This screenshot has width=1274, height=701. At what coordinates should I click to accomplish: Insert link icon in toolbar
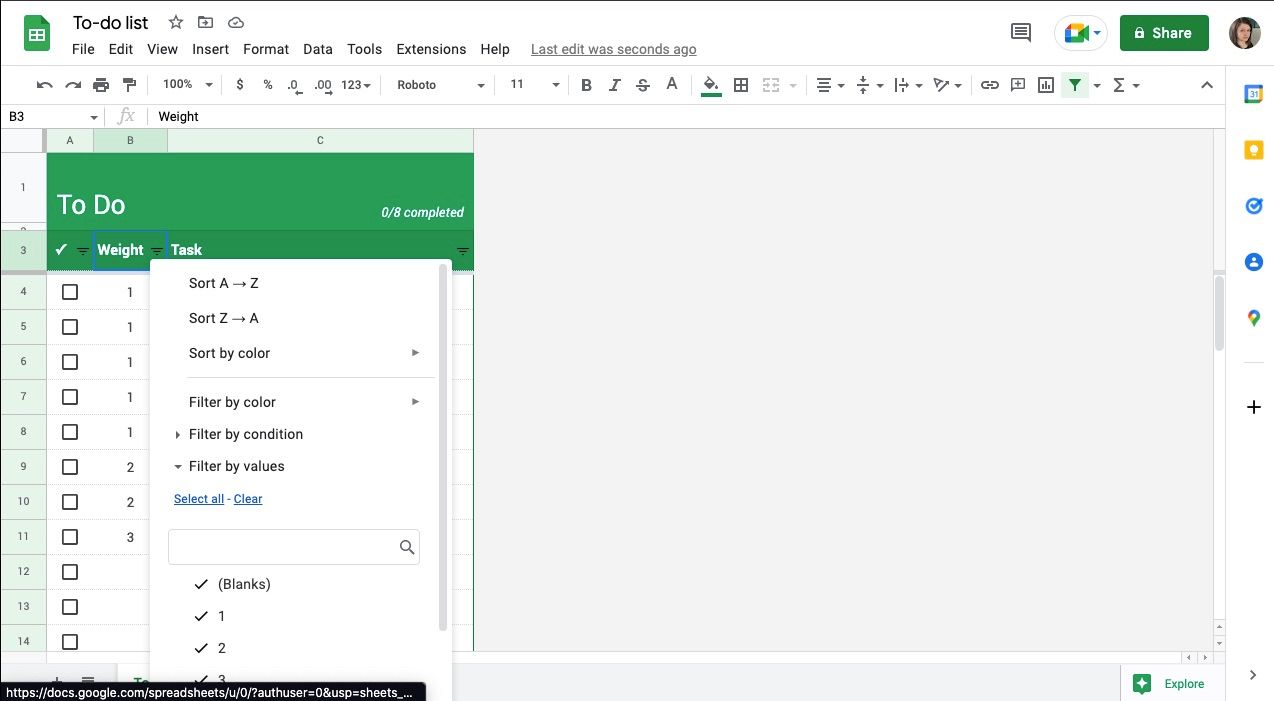pos(990,85)
